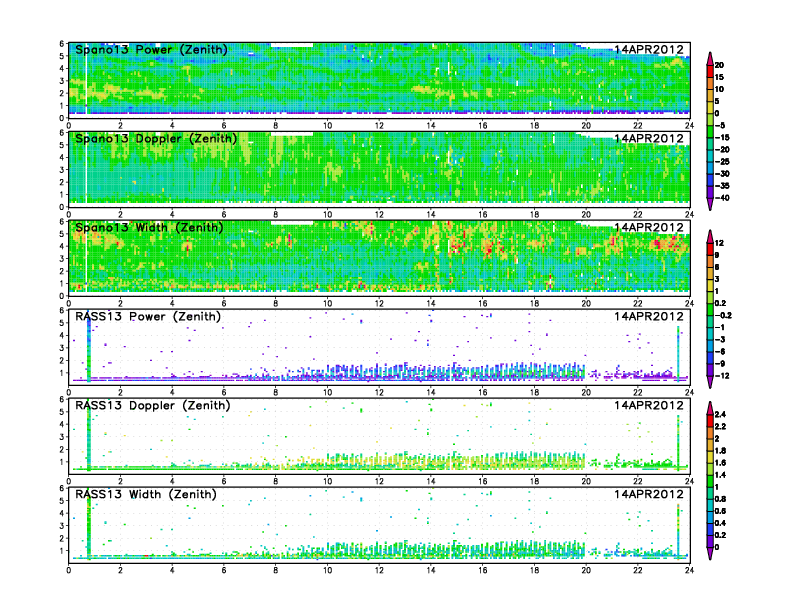Screen dimensions: 792x612
Task: Click the colorbar label '0.6'
Action: pos(721,511)
